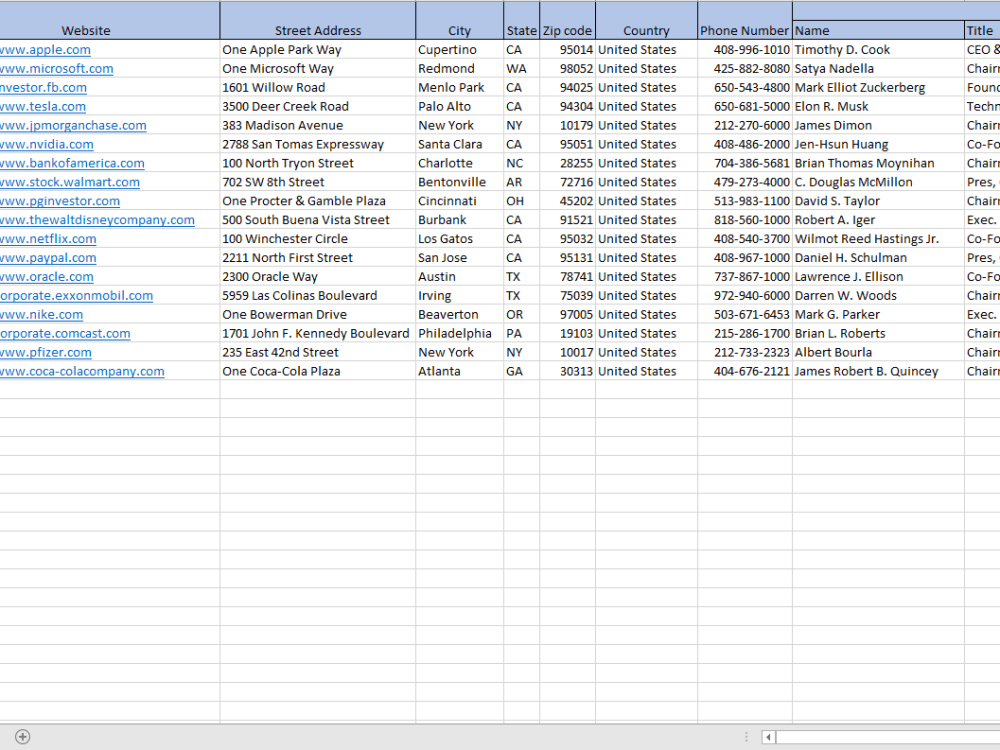Select the Elon R. Musk cell
The image size is (1000, 750).
point(878,107)
